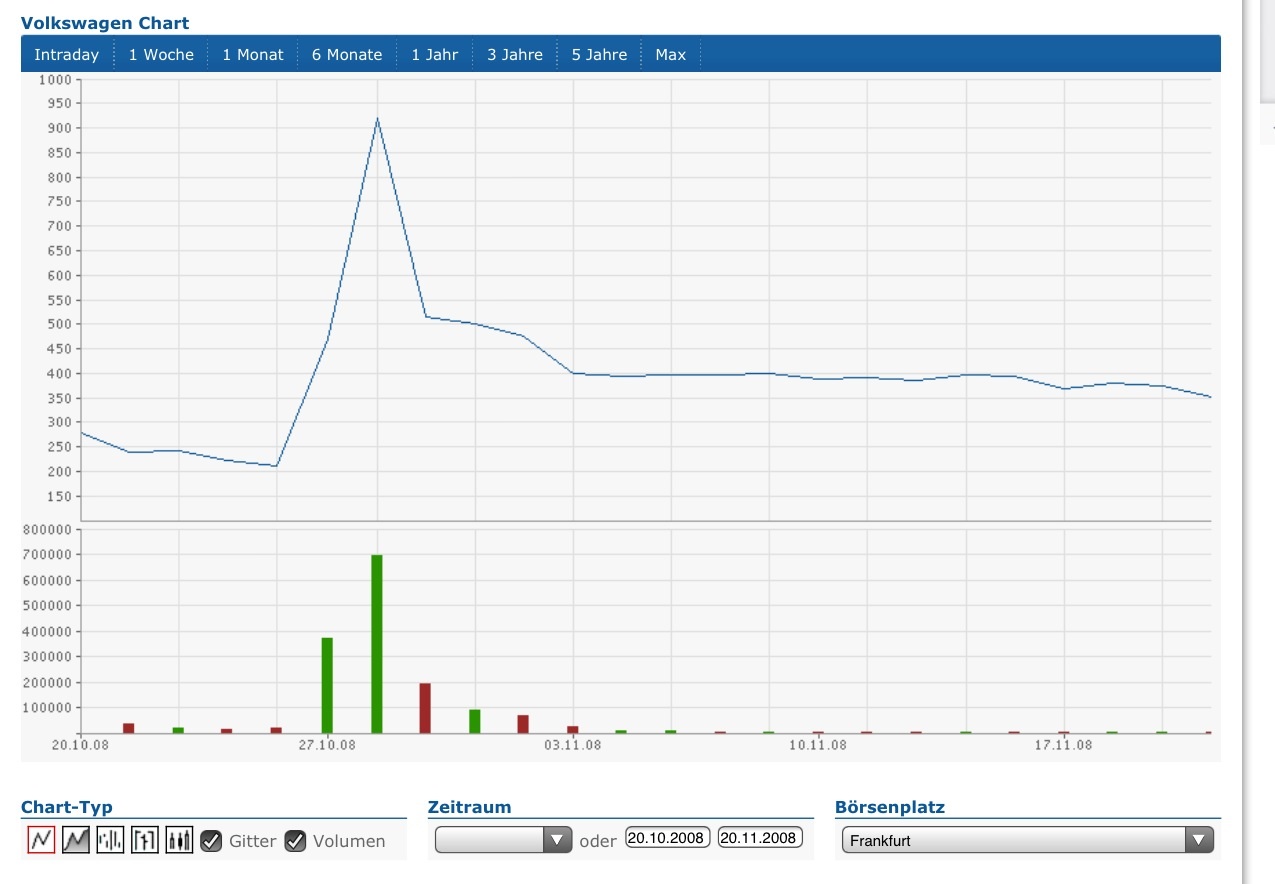Click the start date field 20.10.2008
Image resolution: width=1275 pixels, height=884 pixels.
click(x=668, y=837)
